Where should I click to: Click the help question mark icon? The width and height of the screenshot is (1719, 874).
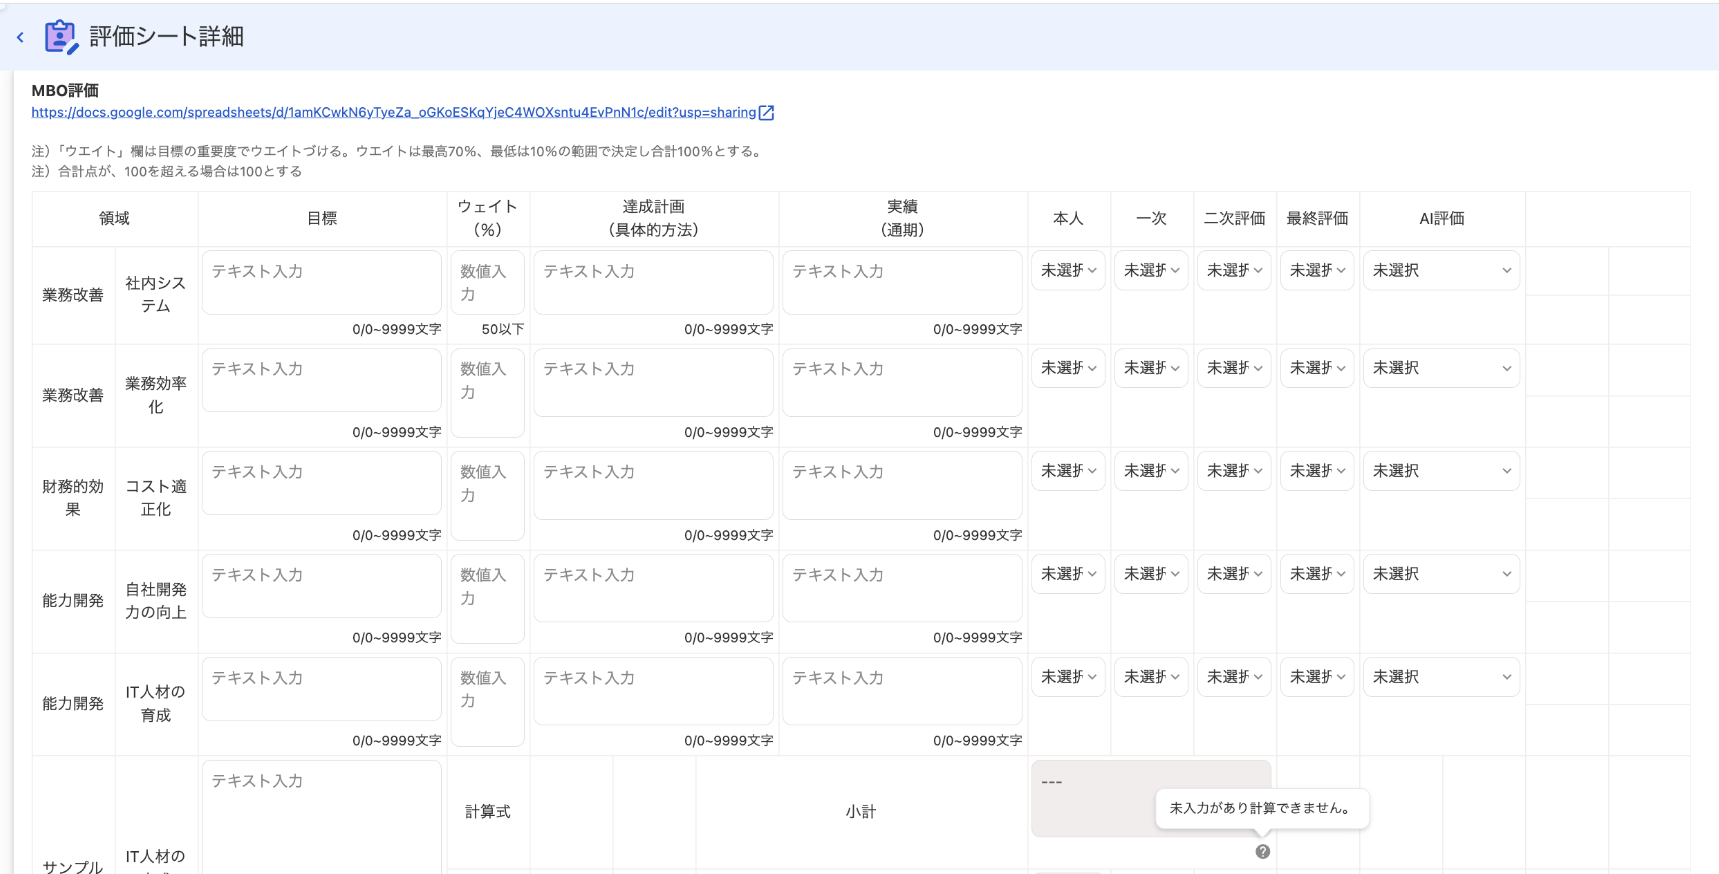point(1263,852)
